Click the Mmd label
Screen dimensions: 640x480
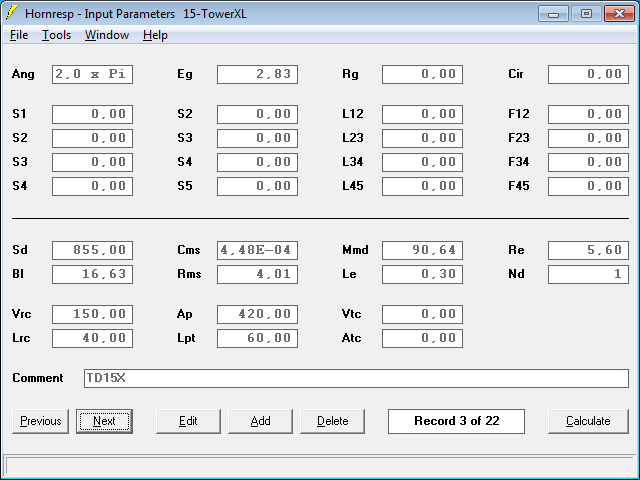coord(355,250)
